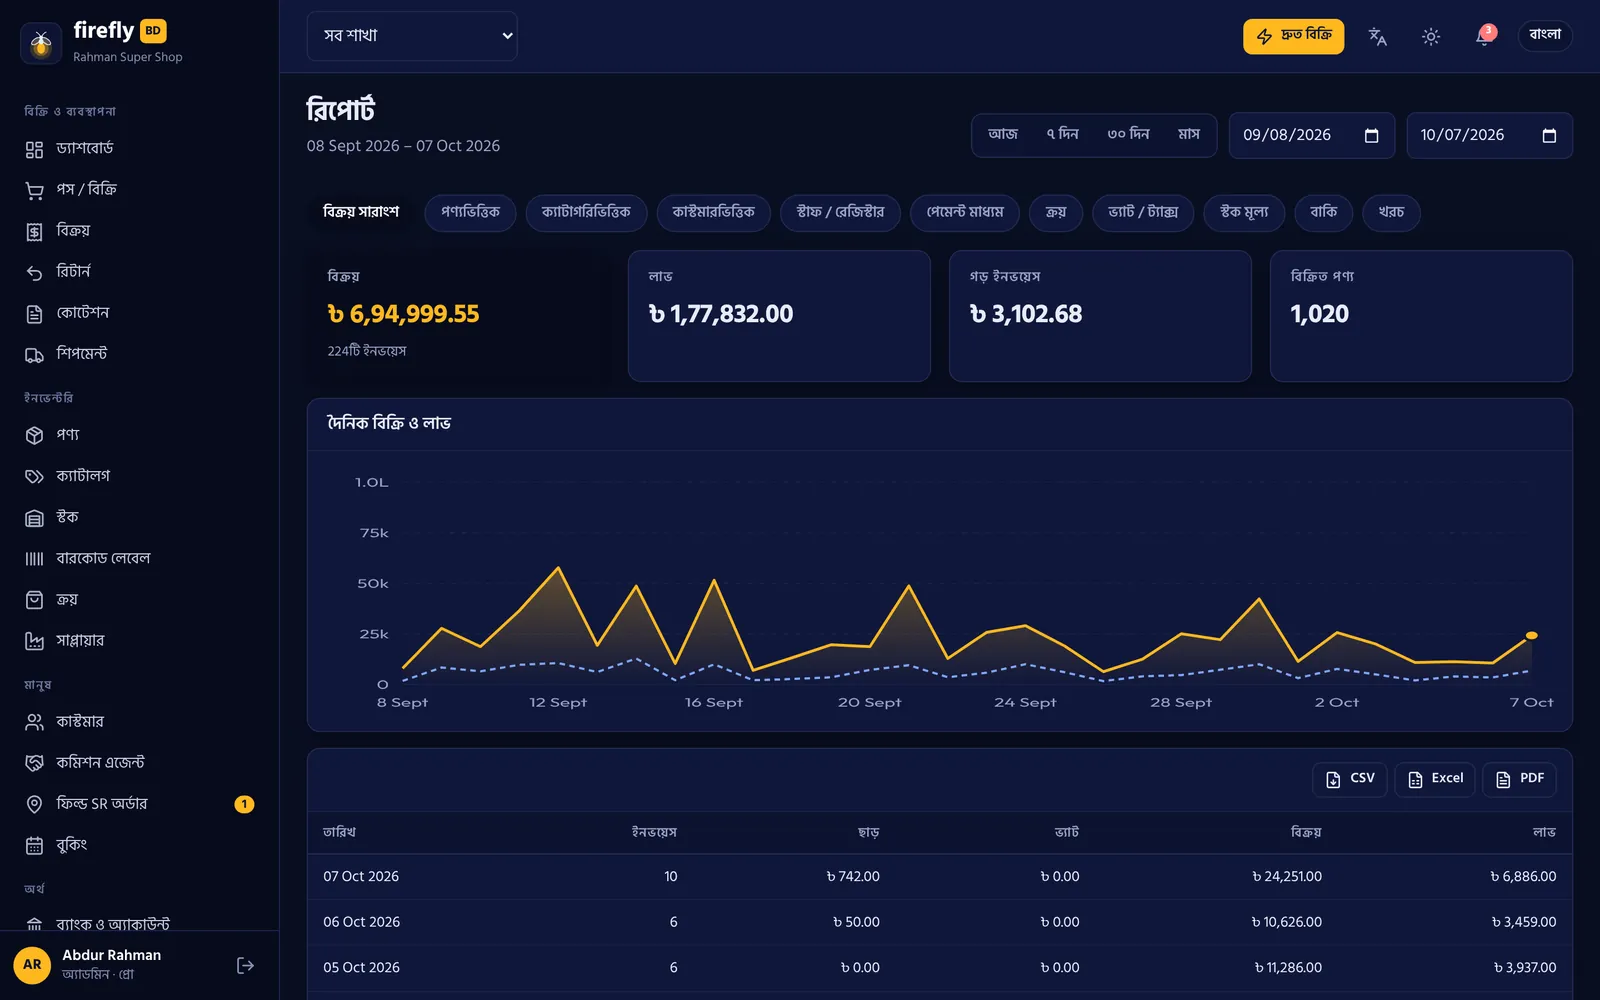The width and height of the screenshot is (1600, 1000).
Task: Open পস / বিক্রি cart icon
Action: pyautogui.click(x=35, y=190)
